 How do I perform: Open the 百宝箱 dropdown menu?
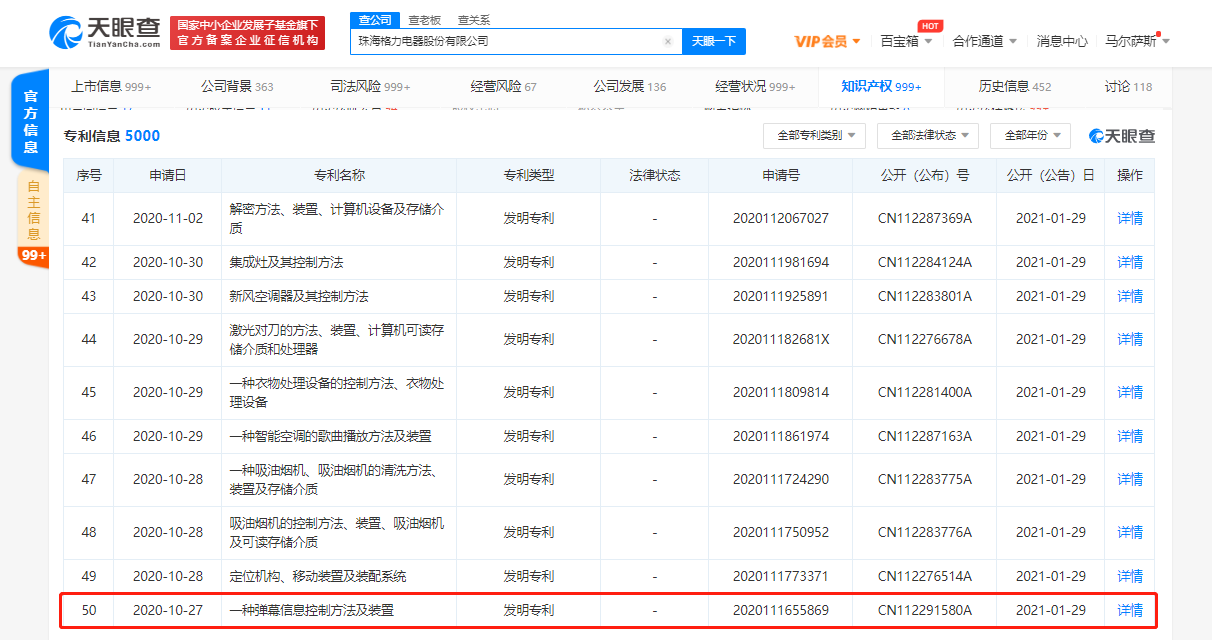point(907,41)
